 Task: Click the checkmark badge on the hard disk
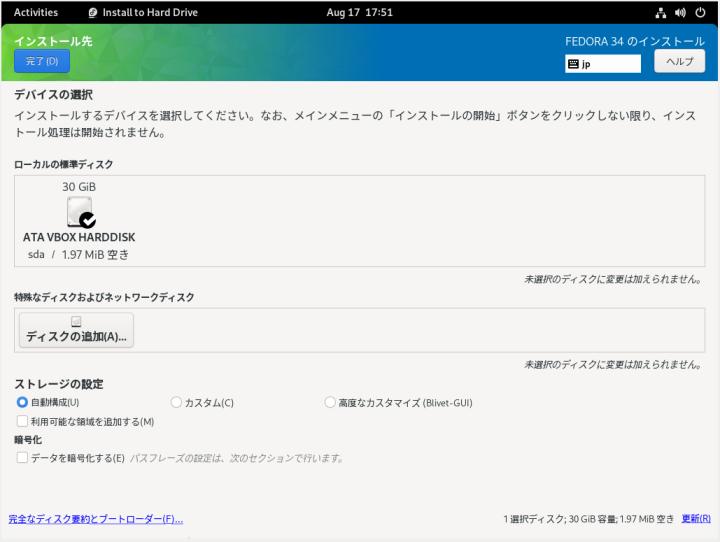click(87, 220)
